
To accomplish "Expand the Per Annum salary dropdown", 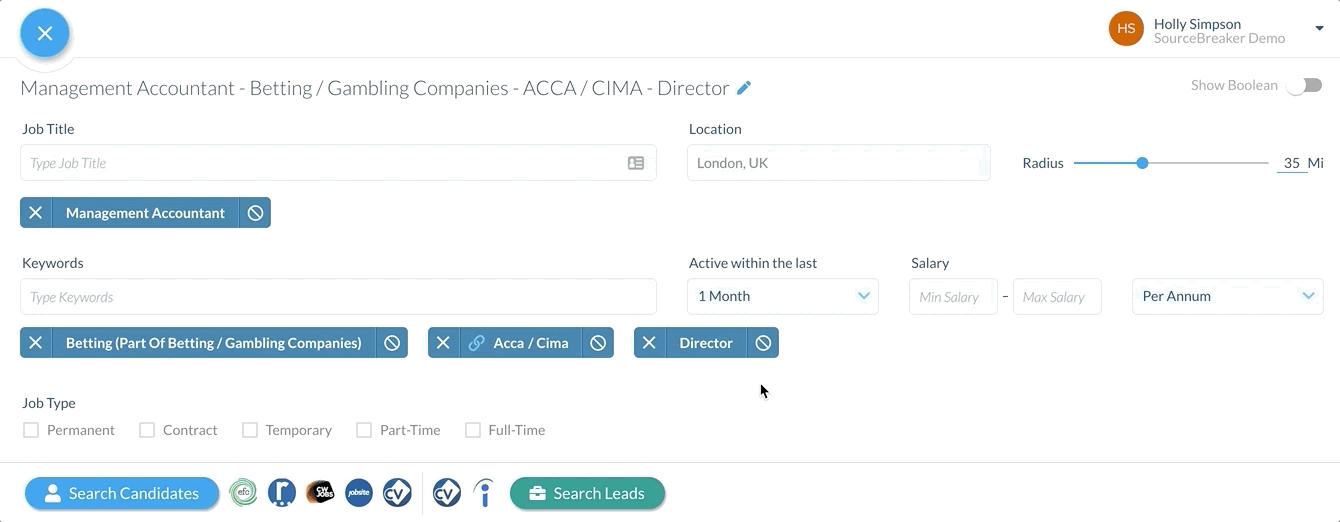I will click(x=1227, y=296).
